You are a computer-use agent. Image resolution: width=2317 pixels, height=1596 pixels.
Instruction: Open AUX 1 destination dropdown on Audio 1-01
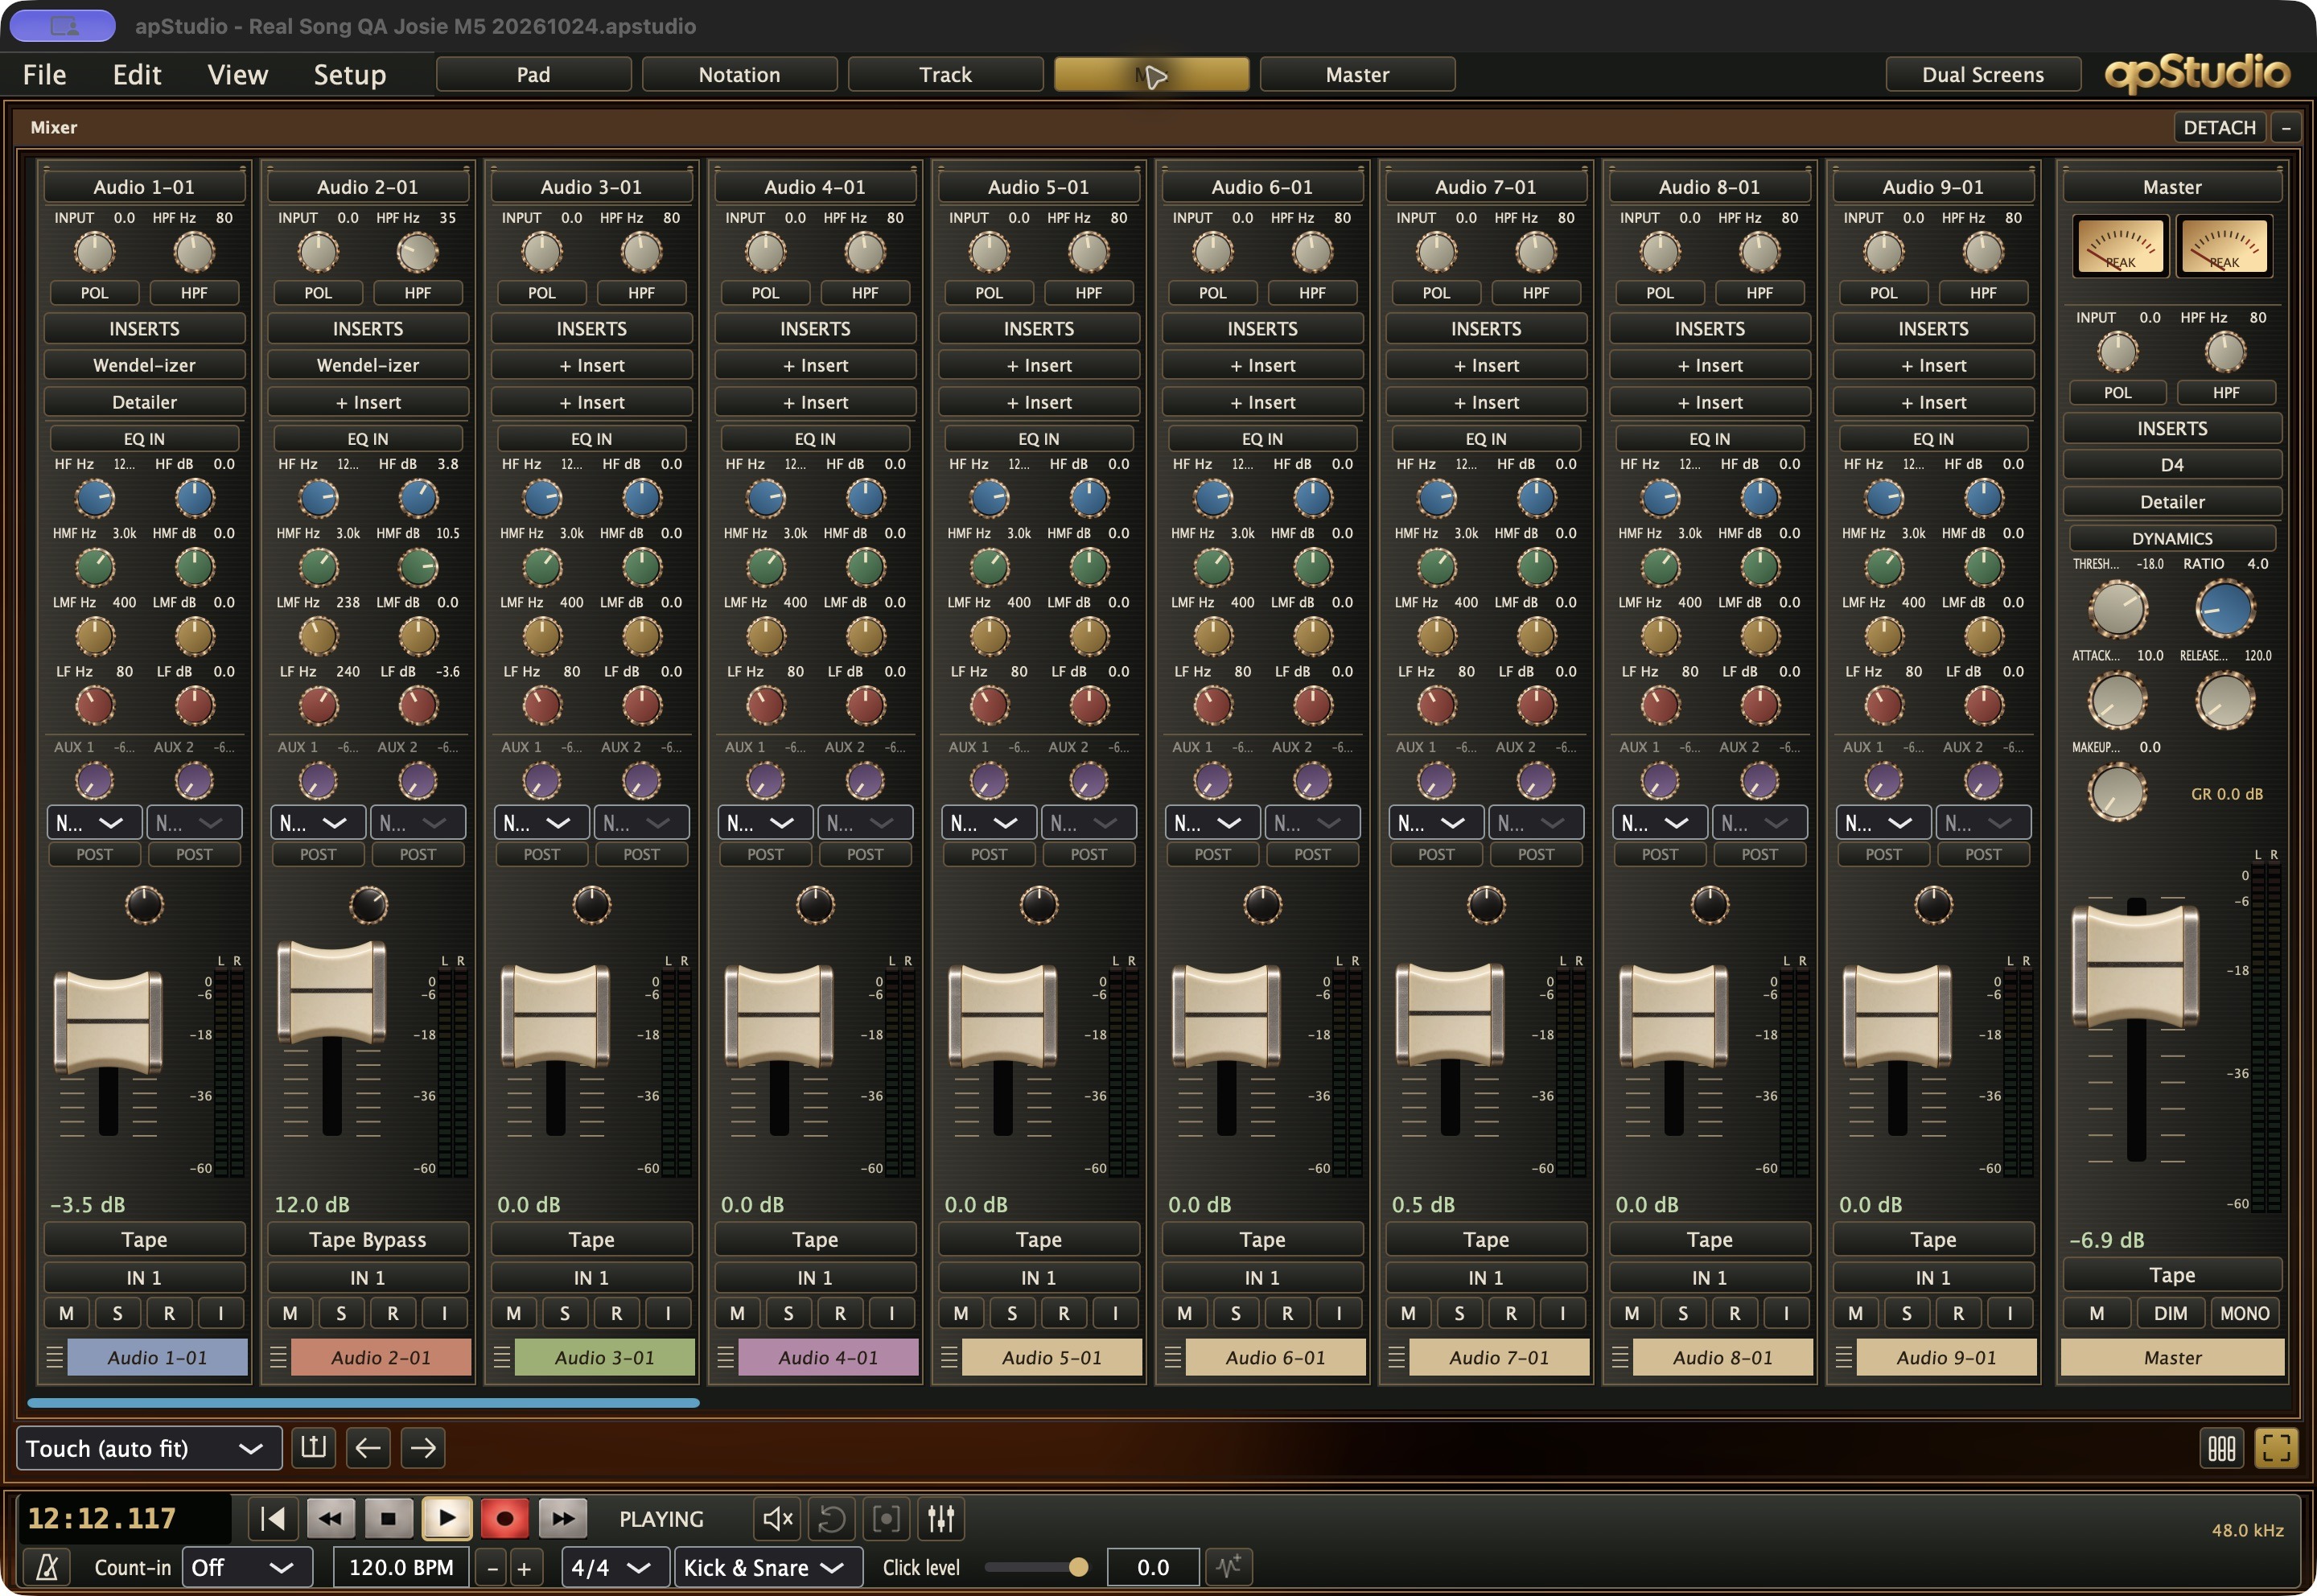click(x=94, y=823)
